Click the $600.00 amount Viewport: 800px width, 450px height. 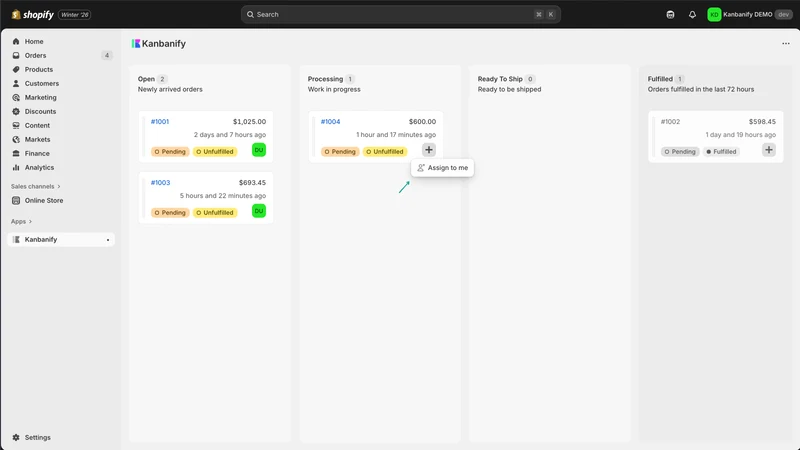(422, 121)
